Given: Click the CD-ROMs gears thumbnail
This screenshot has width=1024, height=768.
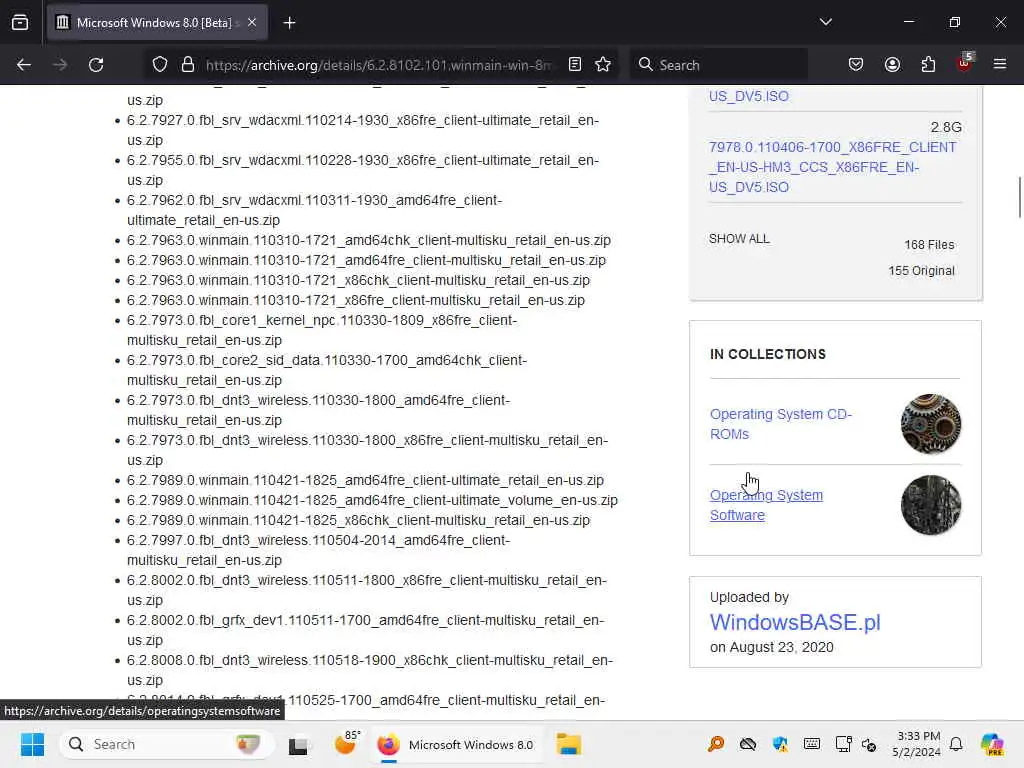Looking at the screenshot, I should [931, 424].
